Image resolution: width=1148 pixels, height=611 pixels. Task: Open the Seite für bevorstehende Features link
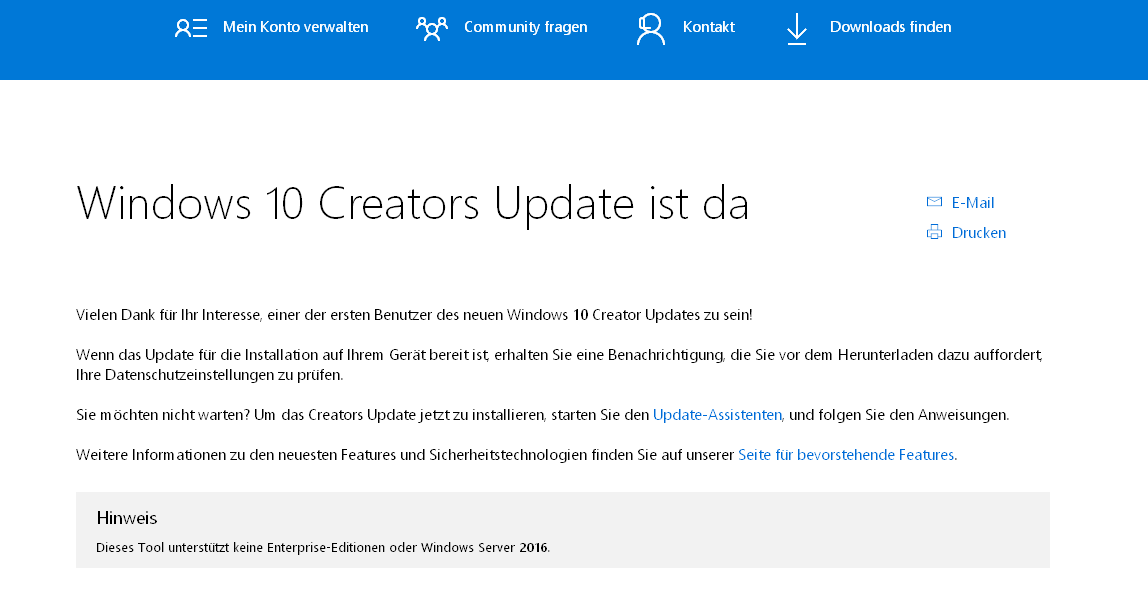click(846, 454)
